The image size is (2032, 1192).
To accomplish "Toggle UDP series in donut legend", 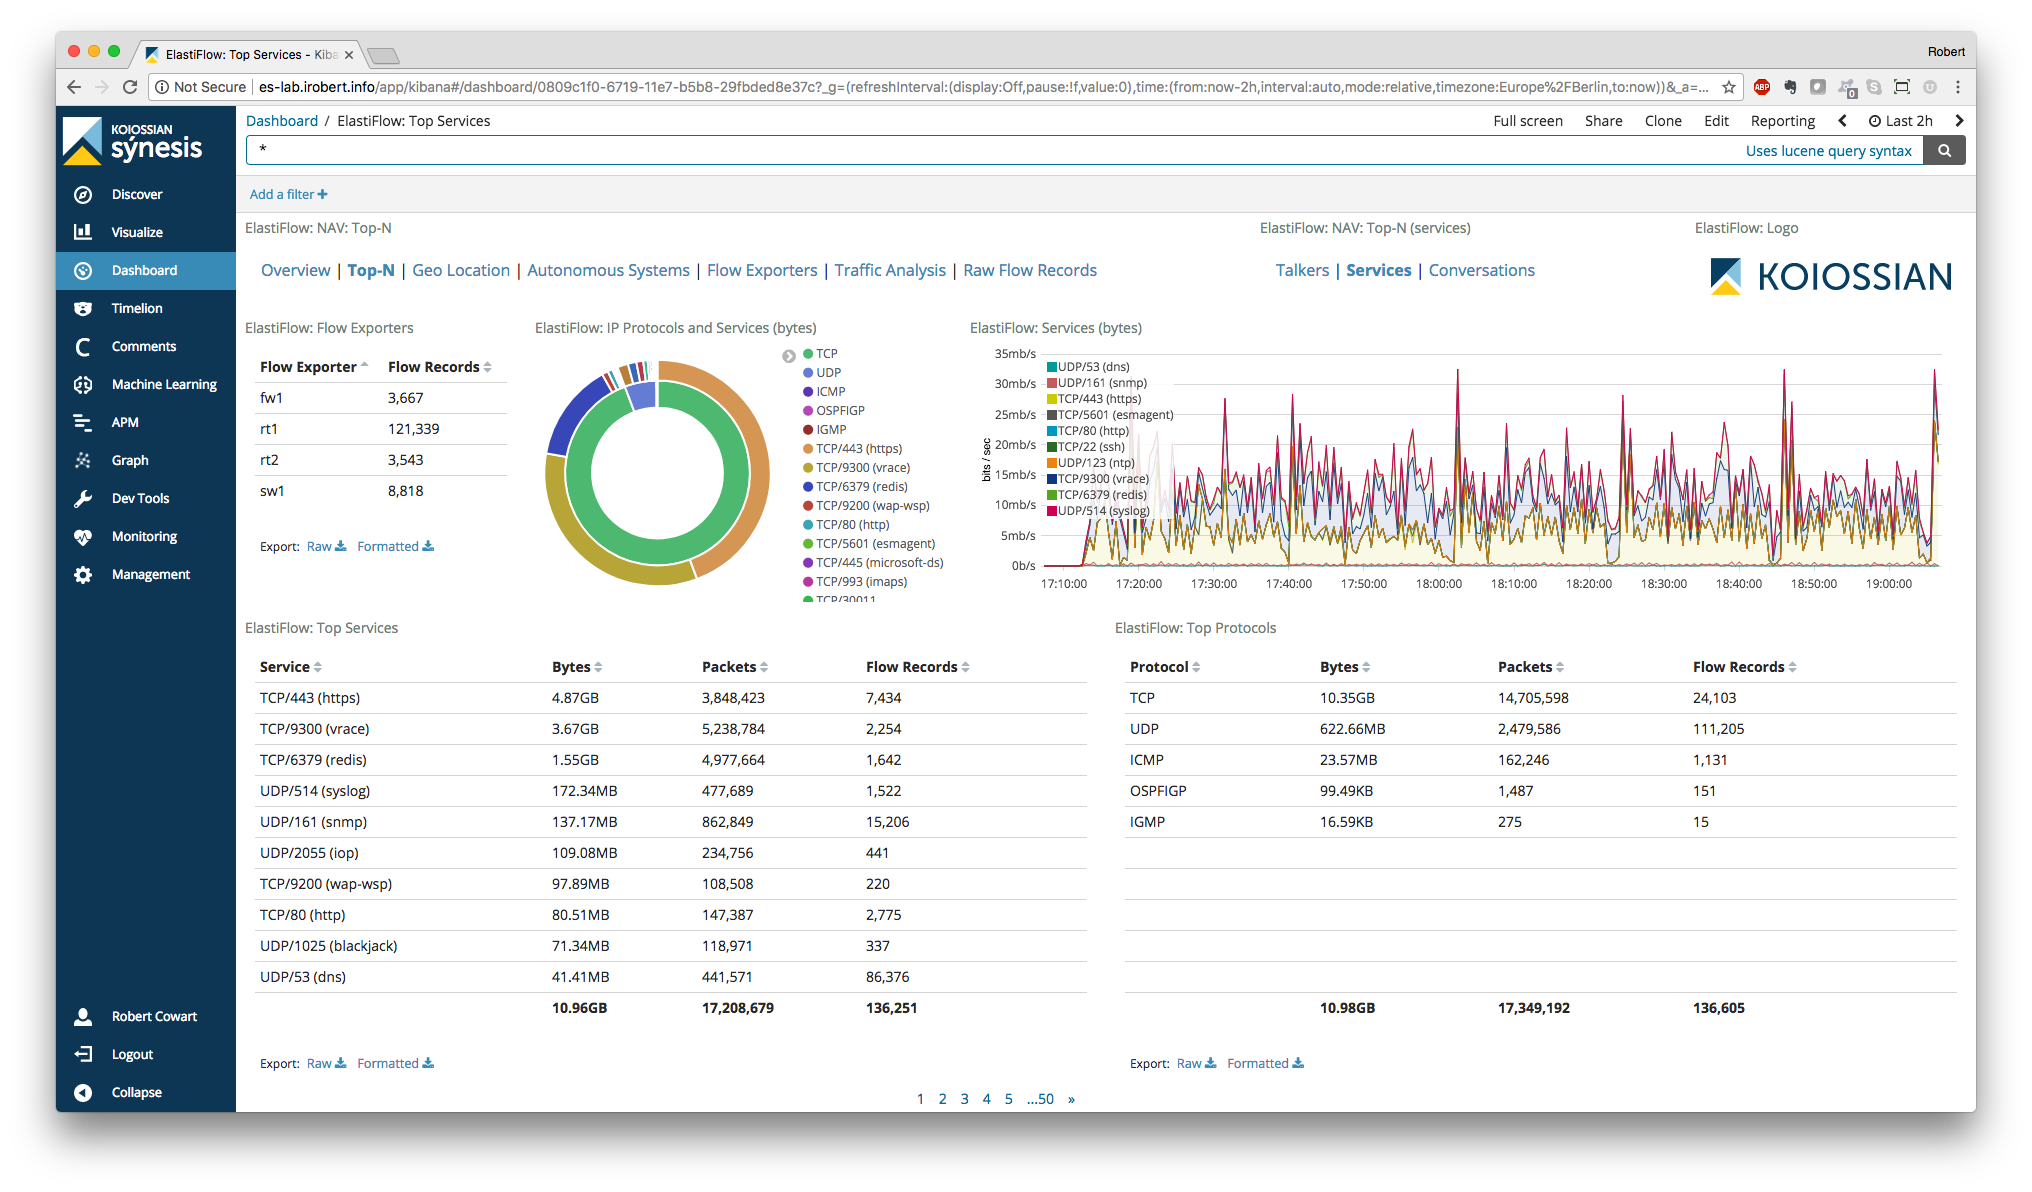I will (828, 373).
